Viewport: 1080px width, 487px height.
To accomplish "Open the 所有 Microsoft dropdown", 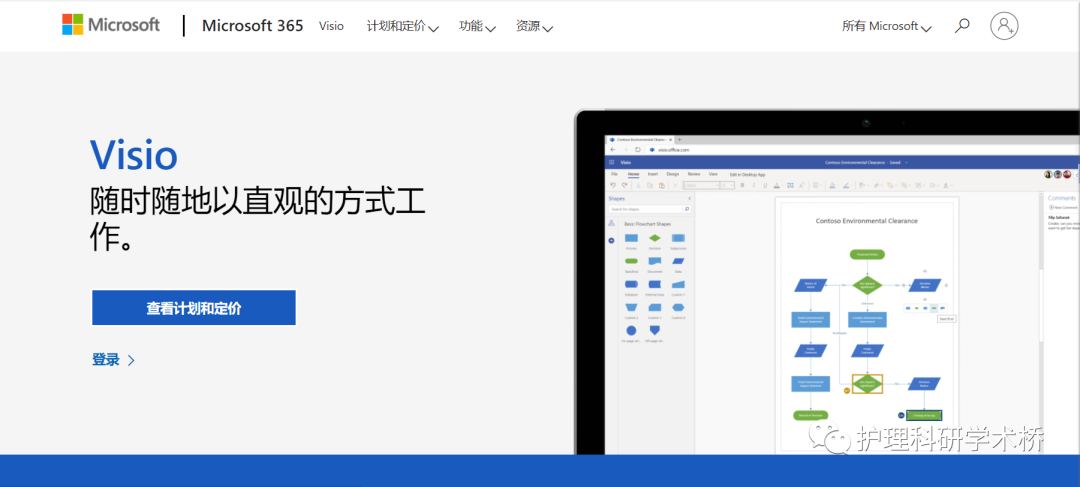I will (886, 26).
